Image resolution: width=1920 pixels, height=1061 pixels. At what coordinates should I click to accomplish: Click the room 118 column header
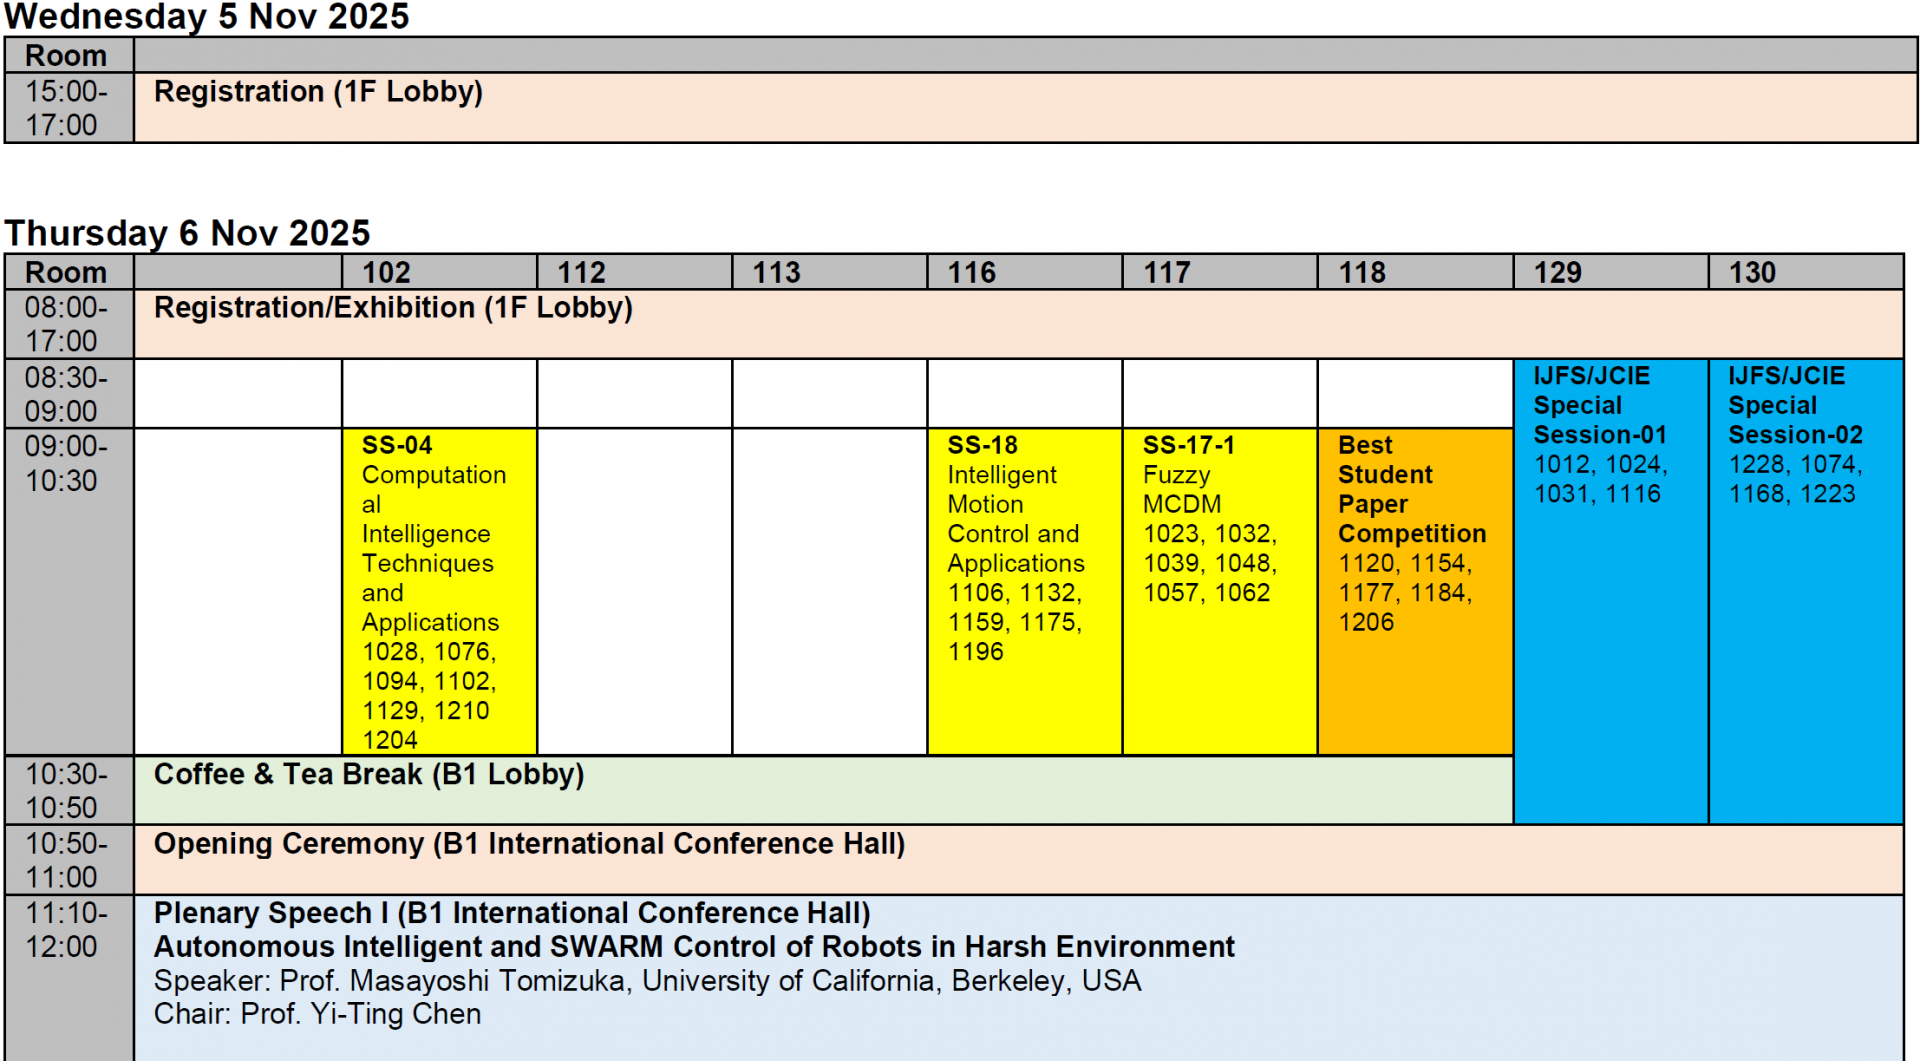click(x=1362, y=272)
